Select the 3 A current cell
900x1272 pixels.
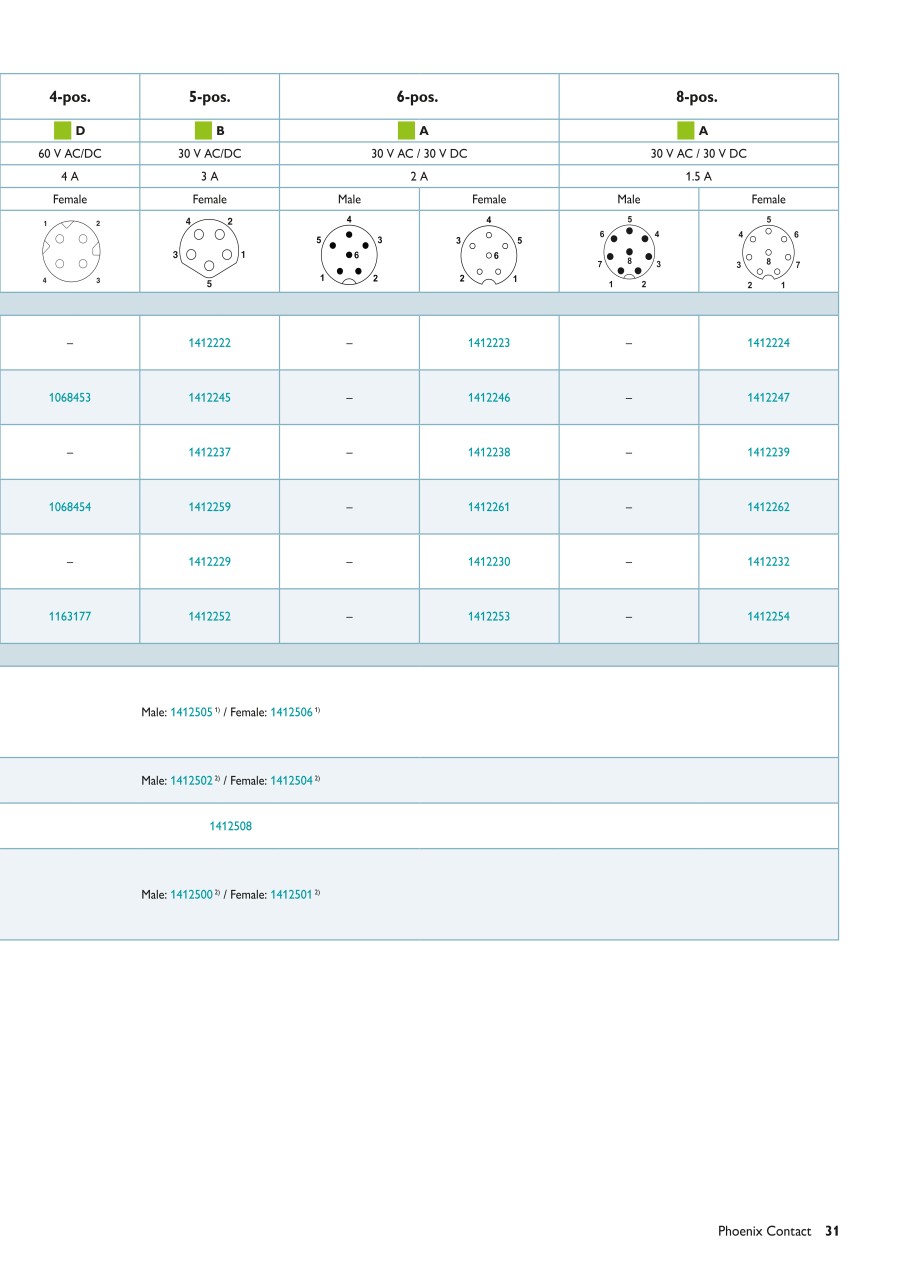point(209,177)
